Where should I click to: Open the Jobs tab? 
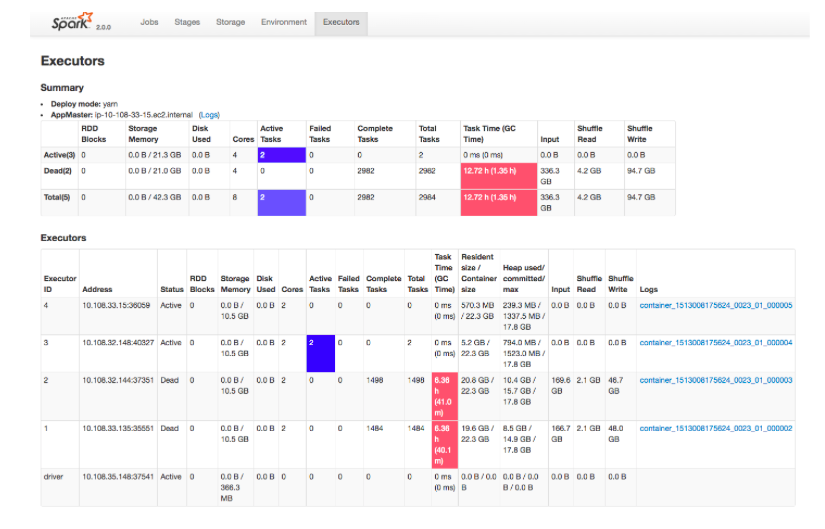coord(149,22)
